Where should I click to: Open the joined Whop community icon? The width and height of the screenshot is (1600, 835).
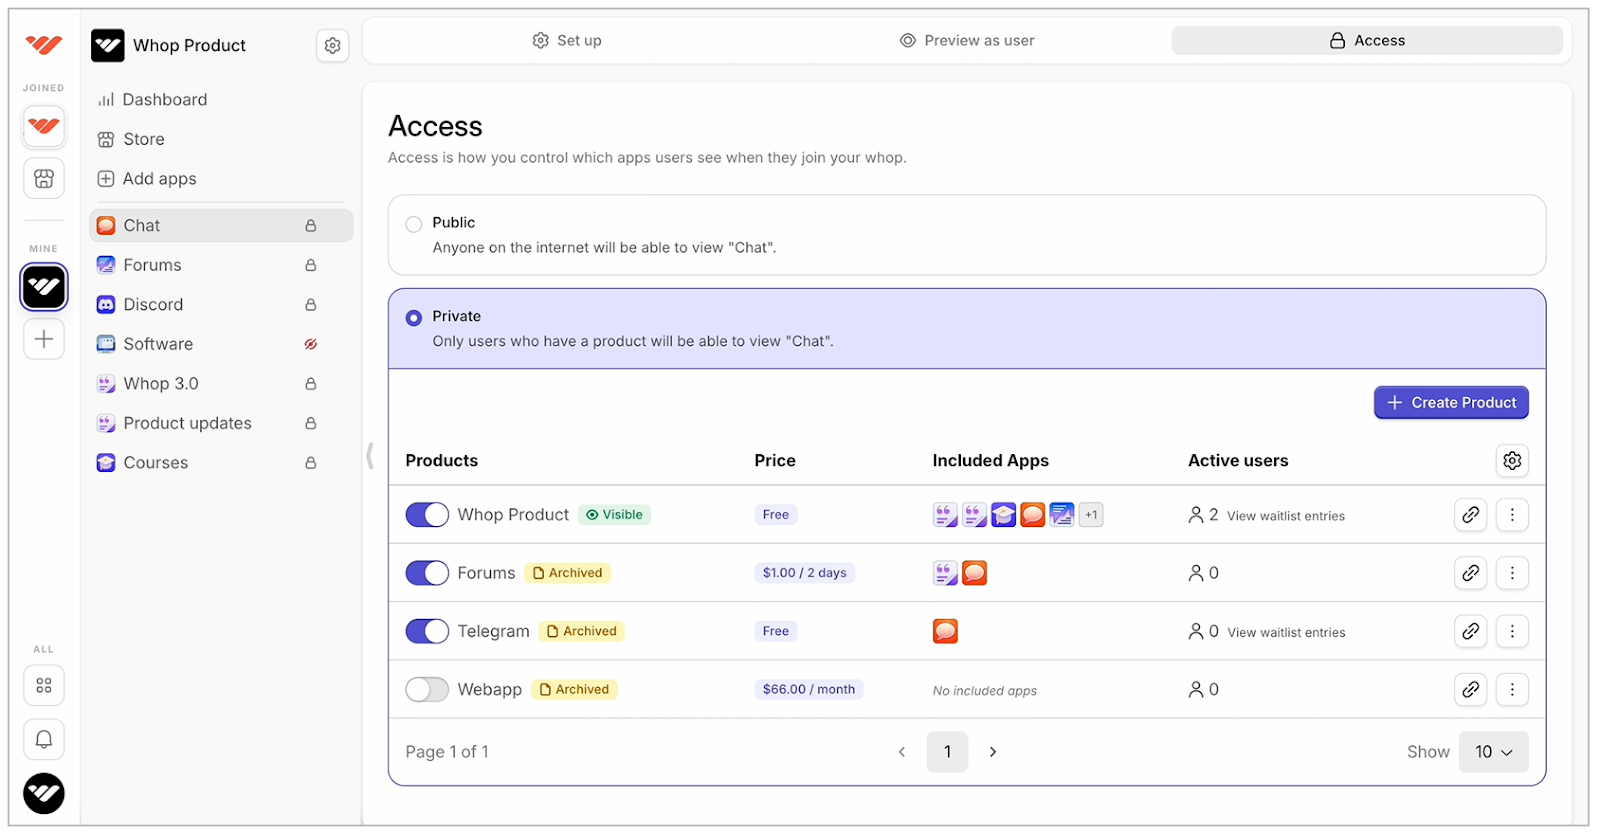point(44,126)
